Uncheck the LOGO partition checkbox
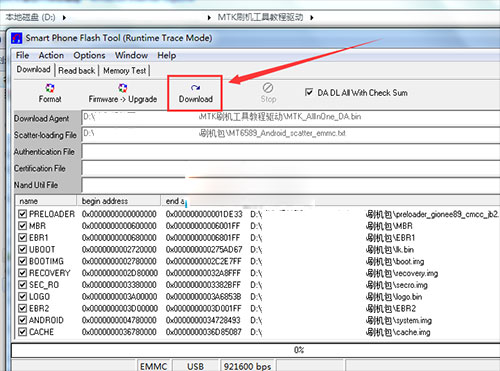This screenshot has width=500, height=371. pos(22,296)
